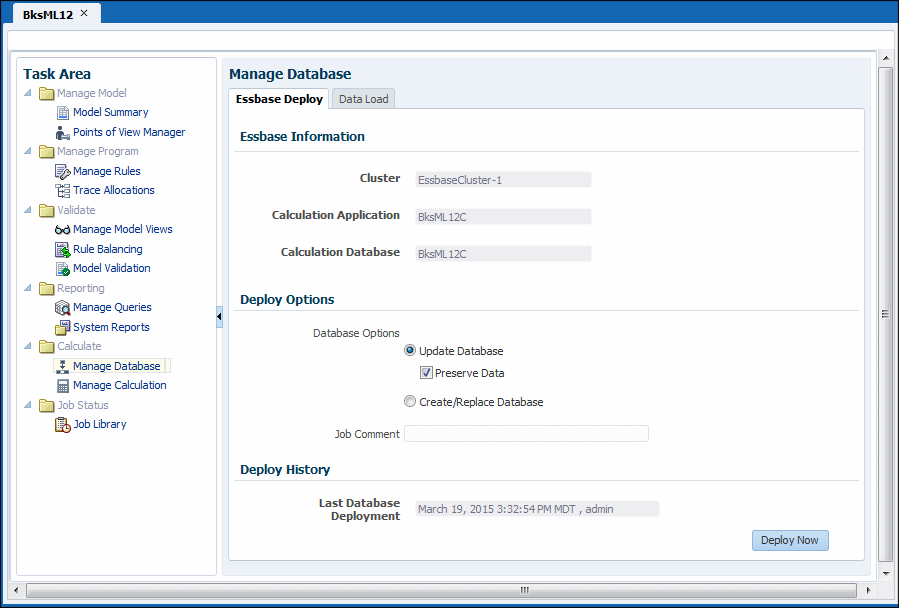Open the Manage Queries link
The image size is (899, 608).
point(112,307)
